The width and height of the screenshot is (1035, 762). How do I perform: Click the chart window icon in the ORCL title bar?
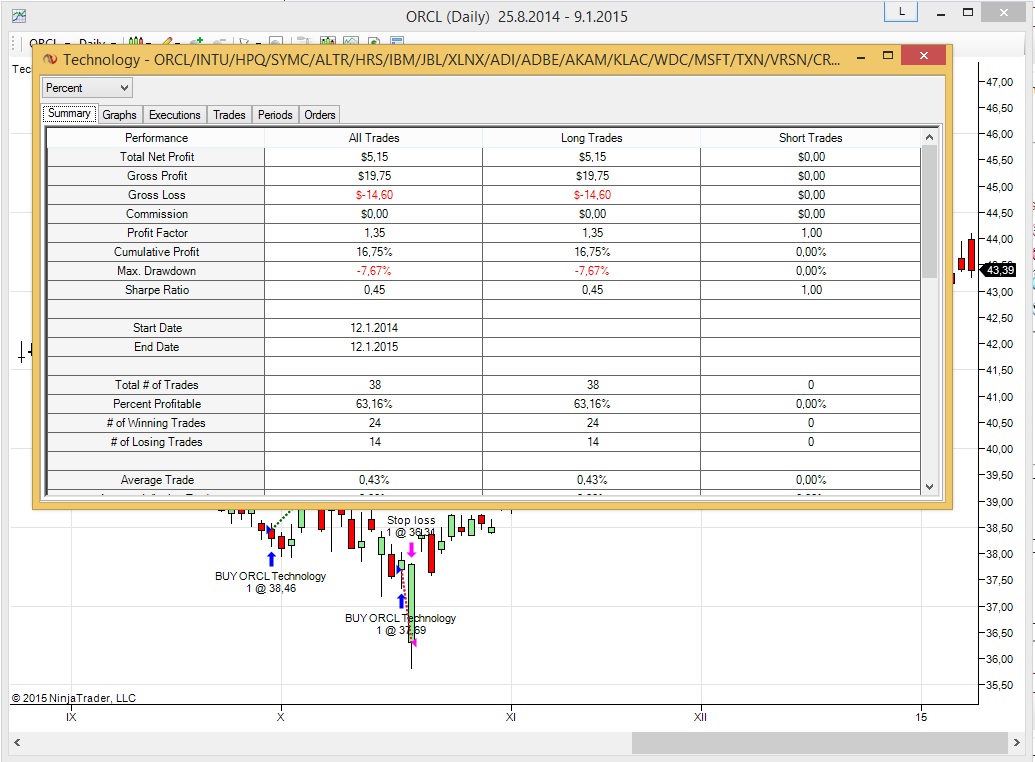pyautogui.click(x=18, y=16)
